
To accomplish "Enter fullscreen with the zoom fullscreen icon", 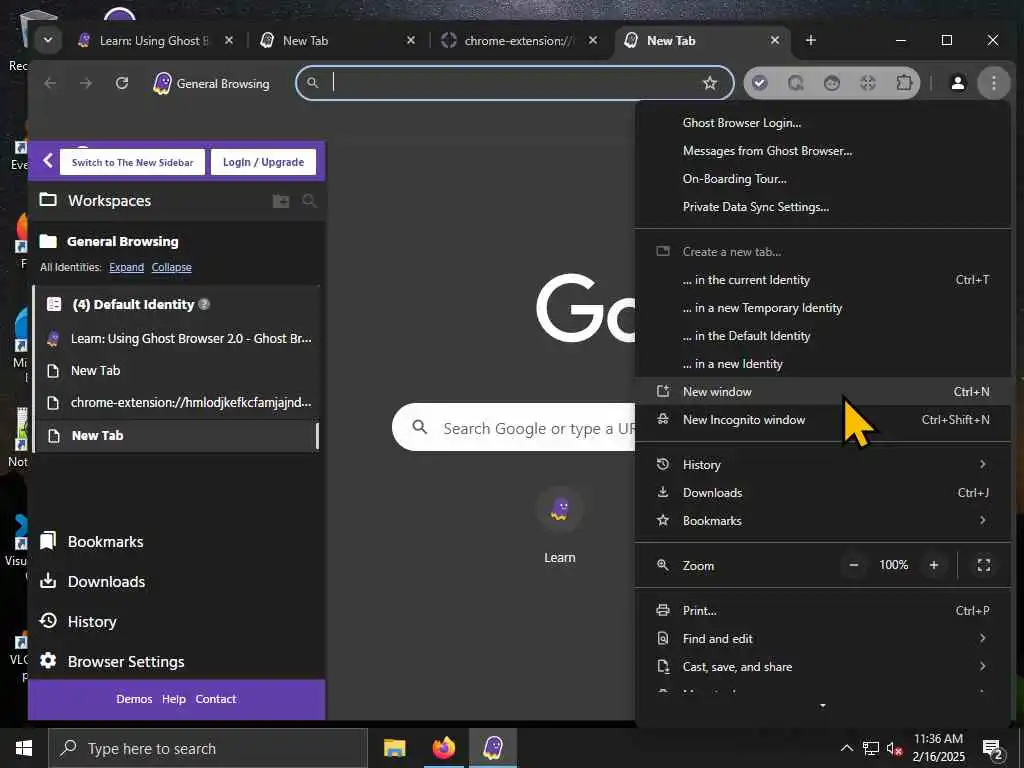I will pyautogui.click(x=984, y=565).
